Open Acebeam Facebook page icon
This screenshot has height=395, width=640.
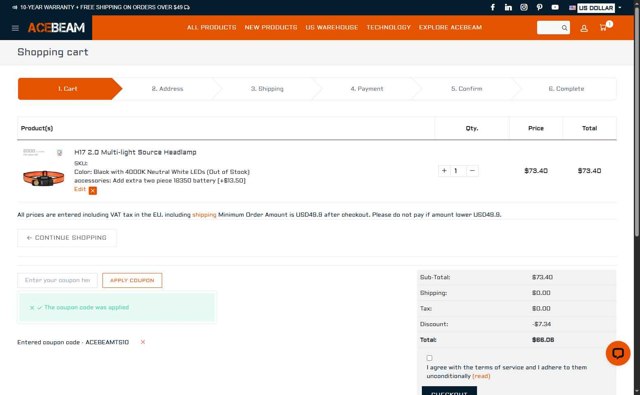493,7
